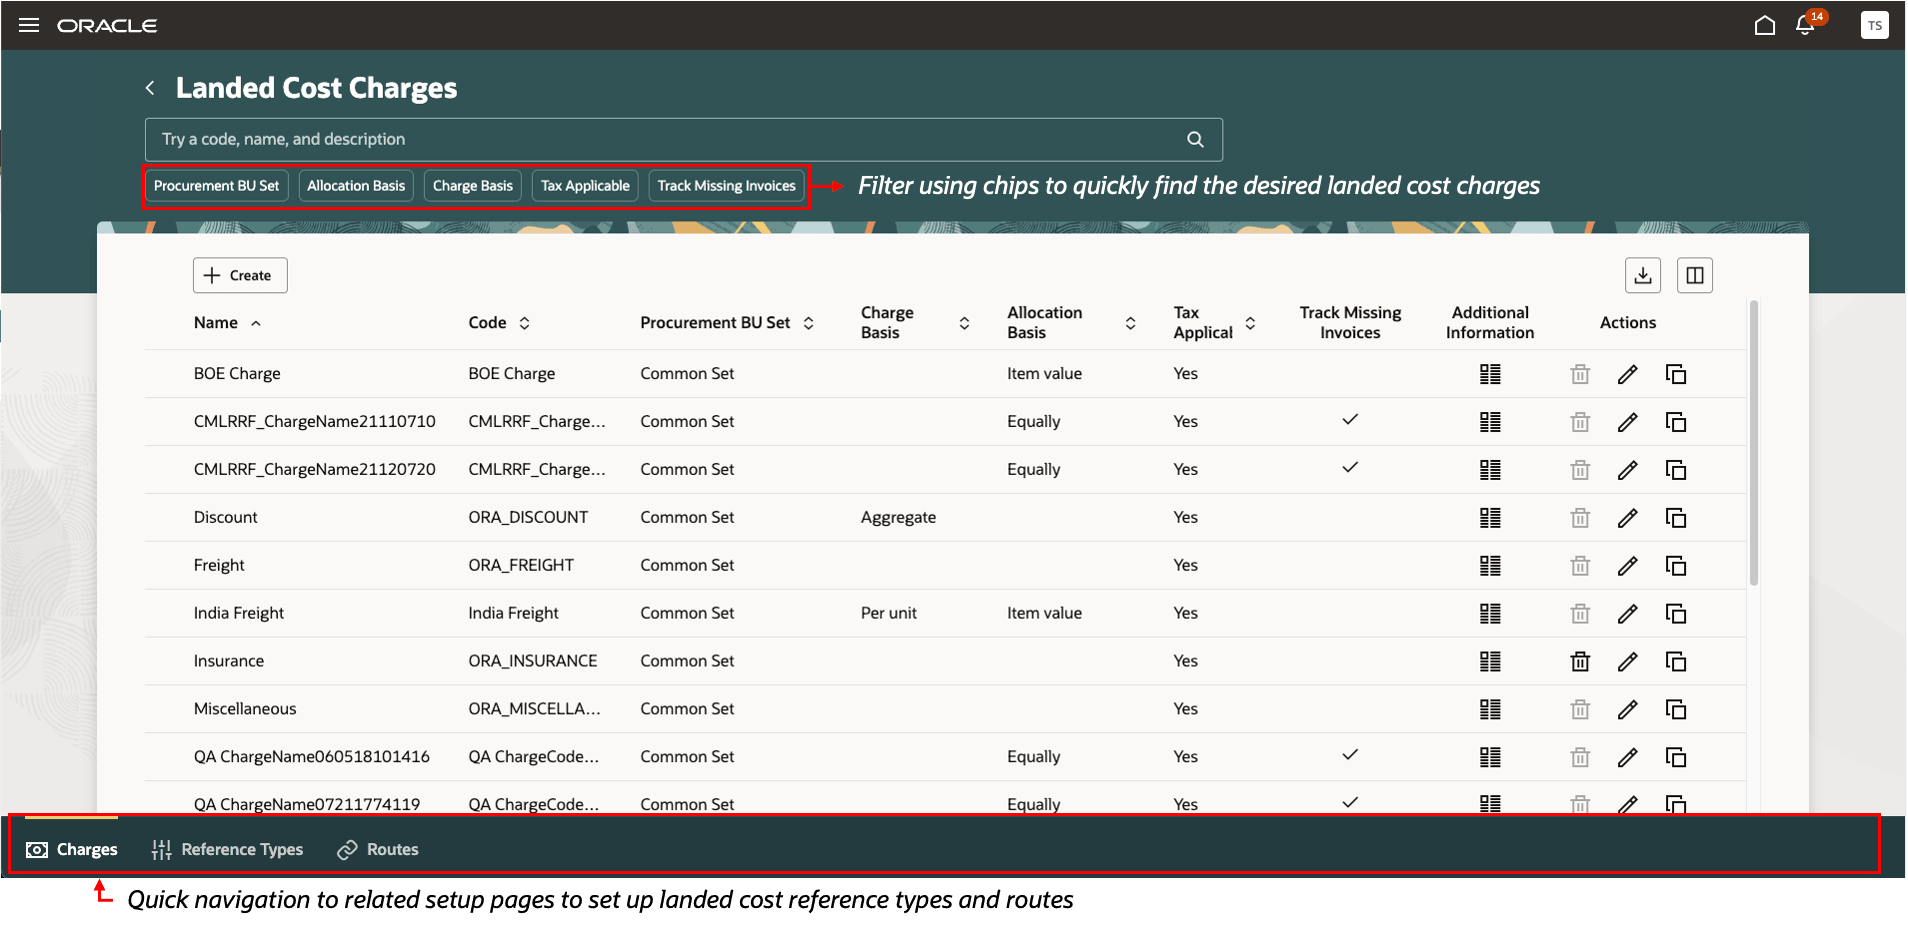
Task: Open additional information for Miscellaneous
Action: [x=1490, y=709]
